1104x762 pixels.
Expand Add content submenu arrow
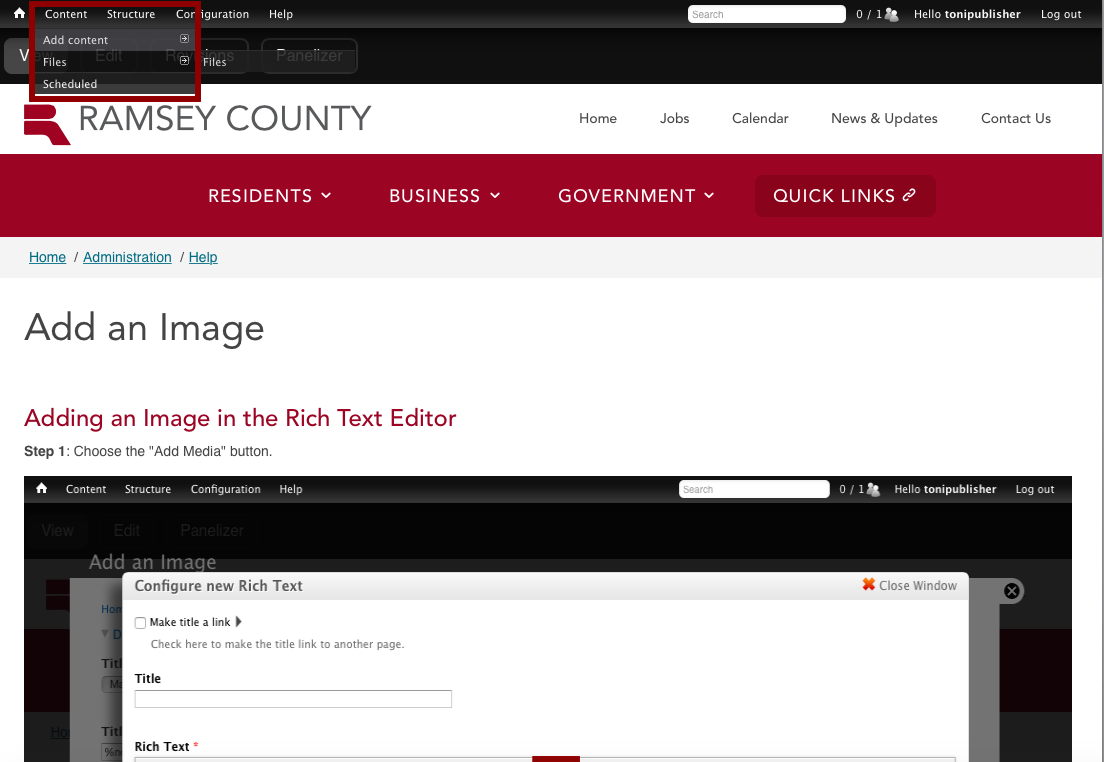tap(184, 39)
